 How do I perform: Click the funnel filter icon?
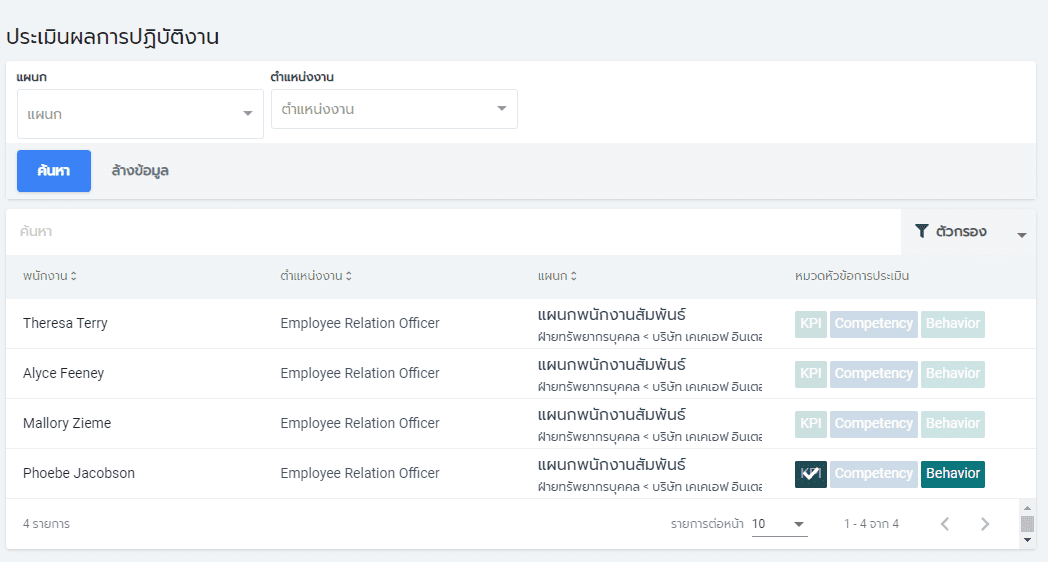[922, 231]
